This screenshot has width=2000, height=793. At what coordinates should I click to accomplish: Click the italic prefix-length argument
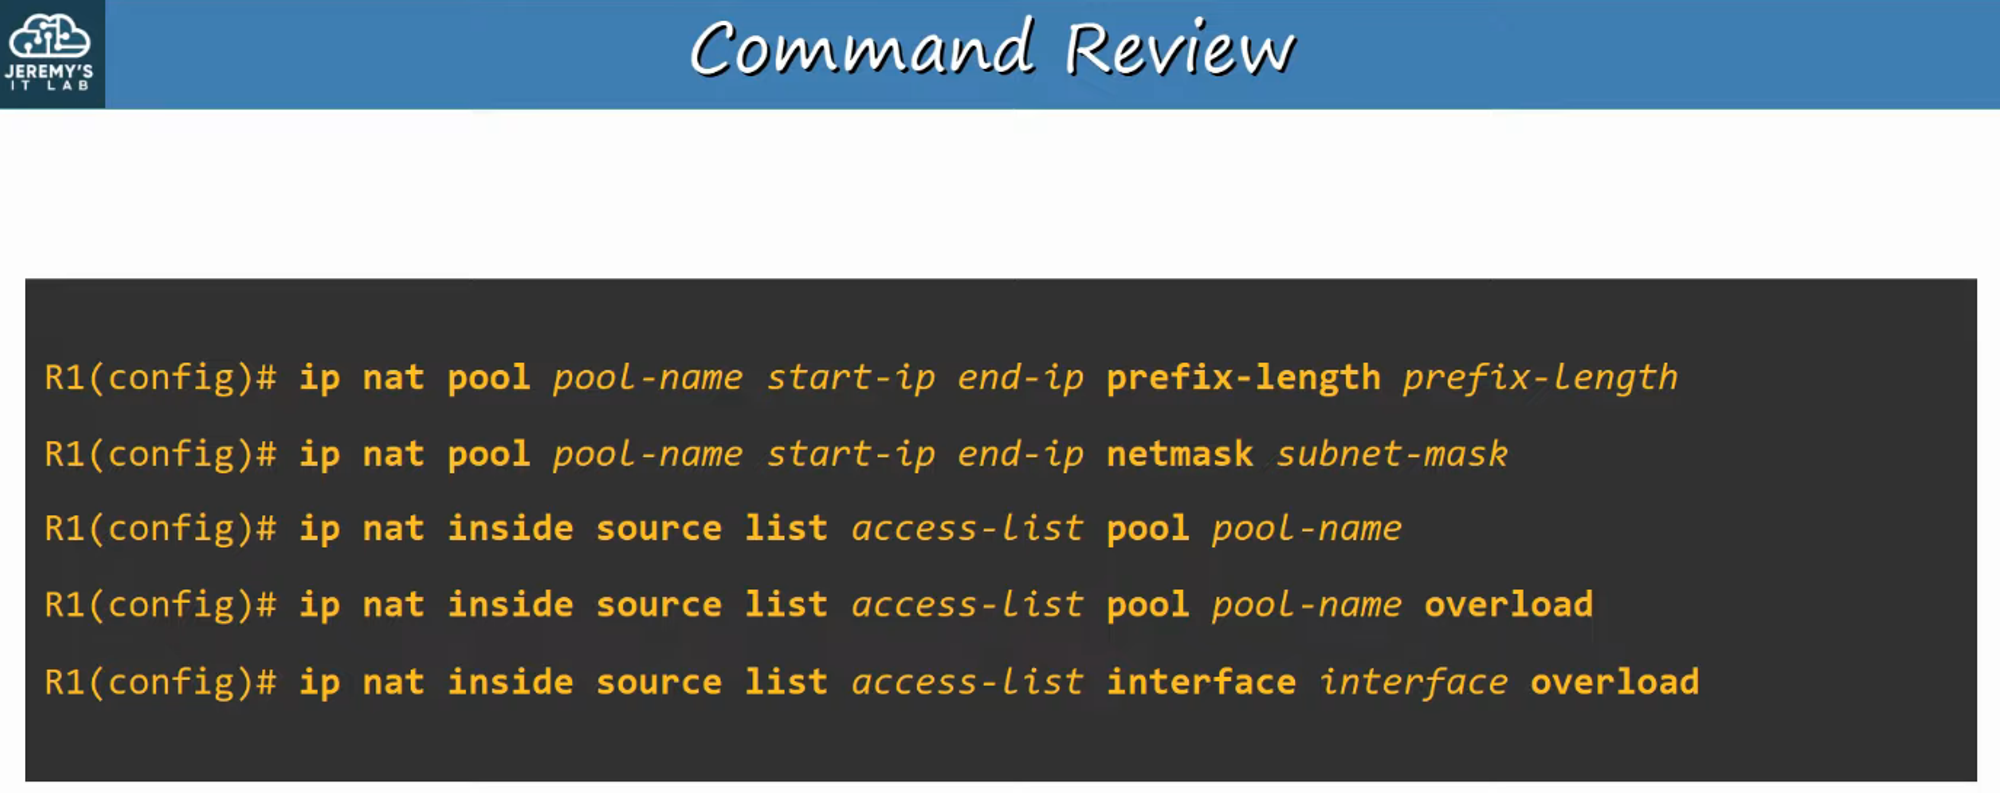tap(1539, 377)
